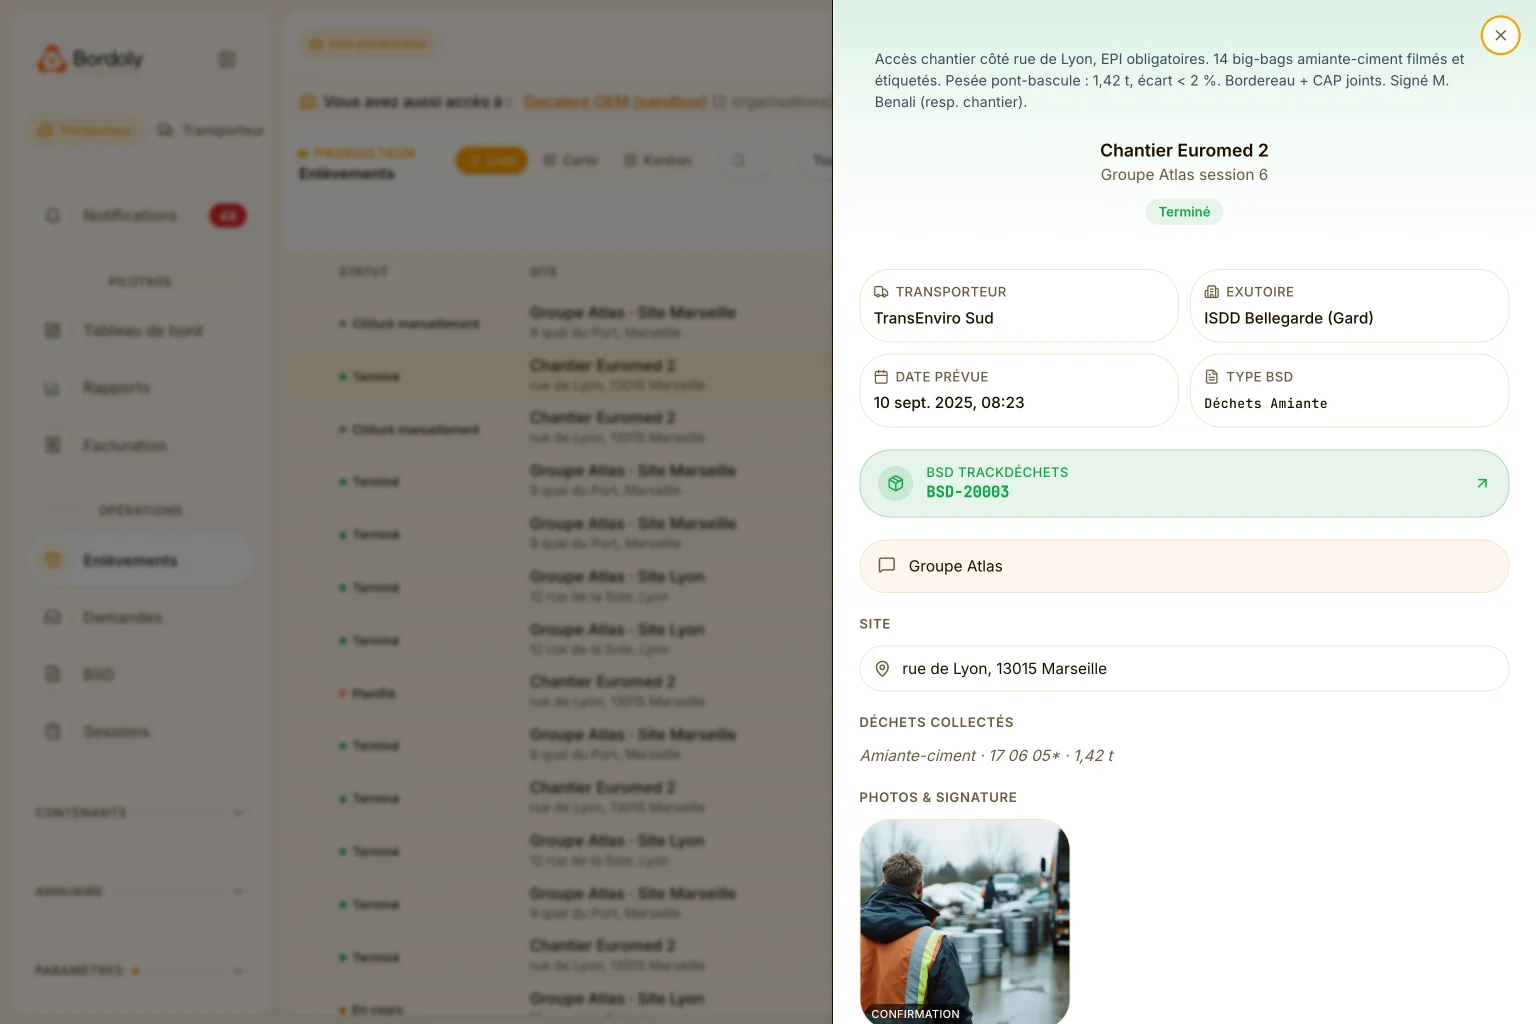Click the access note about Accès chantier côté rue de Lyon
This screenshot has width=1536, height=1024.
1170,81
